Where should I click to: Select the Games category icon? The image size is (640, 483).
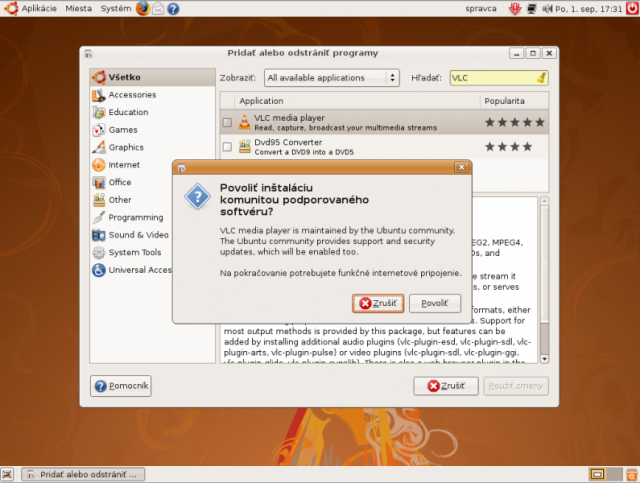[98, 130]
